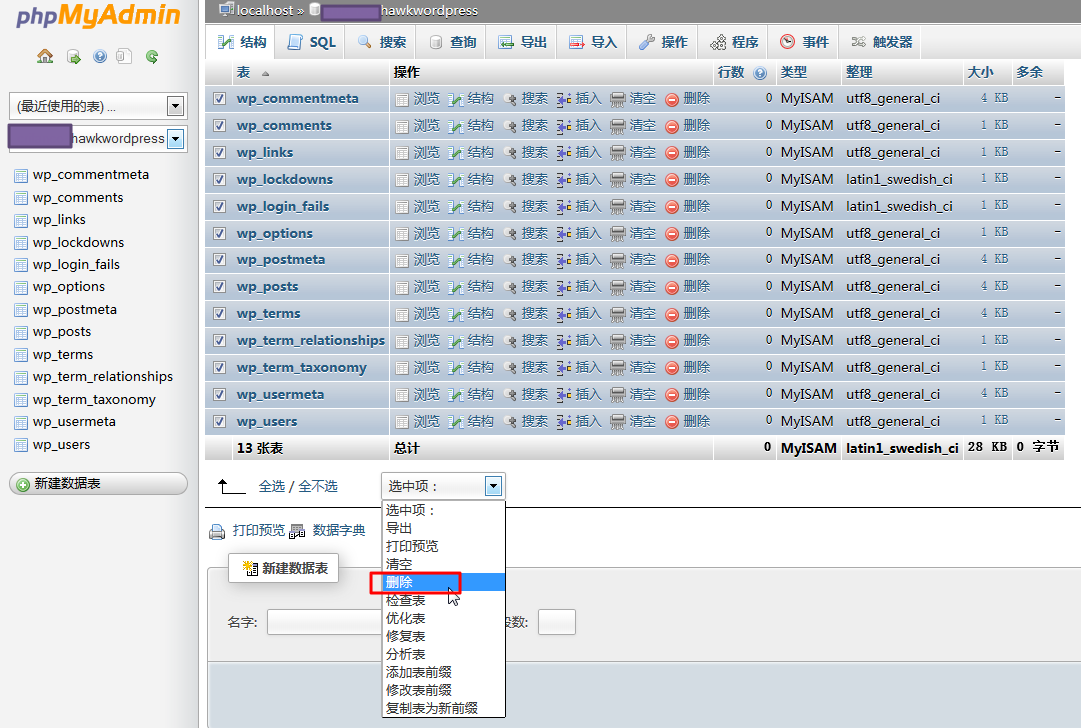
Task: Collapse the 选中项 dropdown arrow
Action: click(493, 486)
